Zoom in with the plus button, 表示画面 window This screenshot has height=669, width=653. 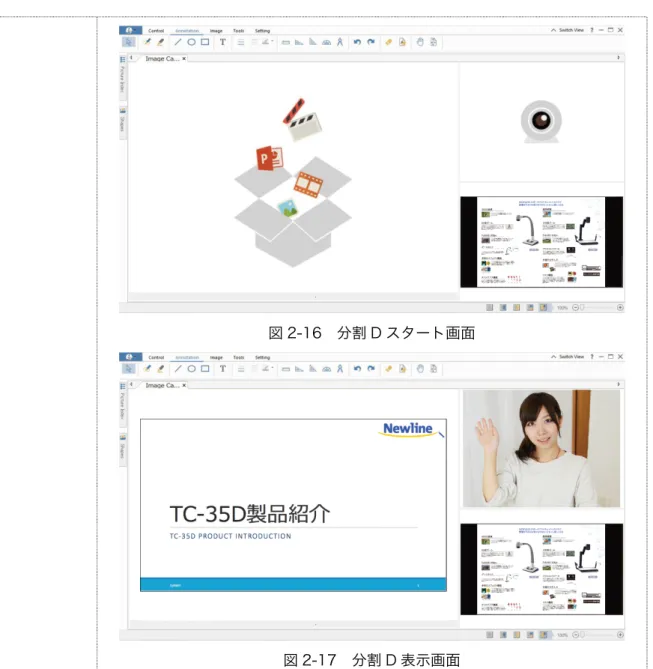pos(620,635)
